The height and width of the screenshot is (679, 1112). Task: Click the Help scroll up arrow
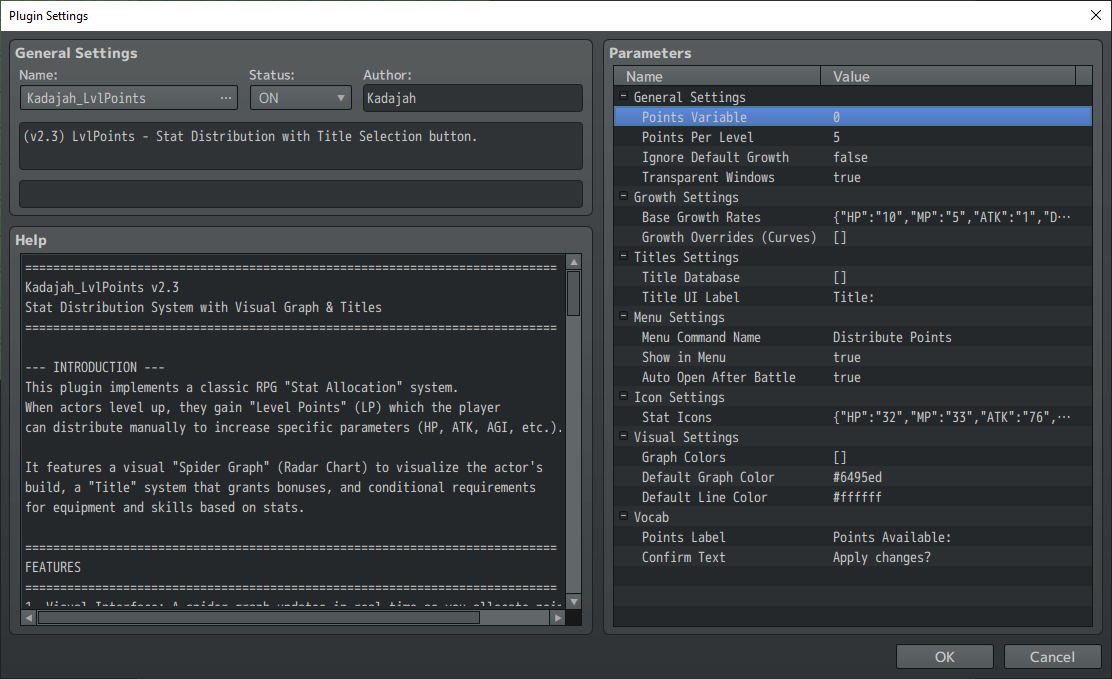[573, 263]
